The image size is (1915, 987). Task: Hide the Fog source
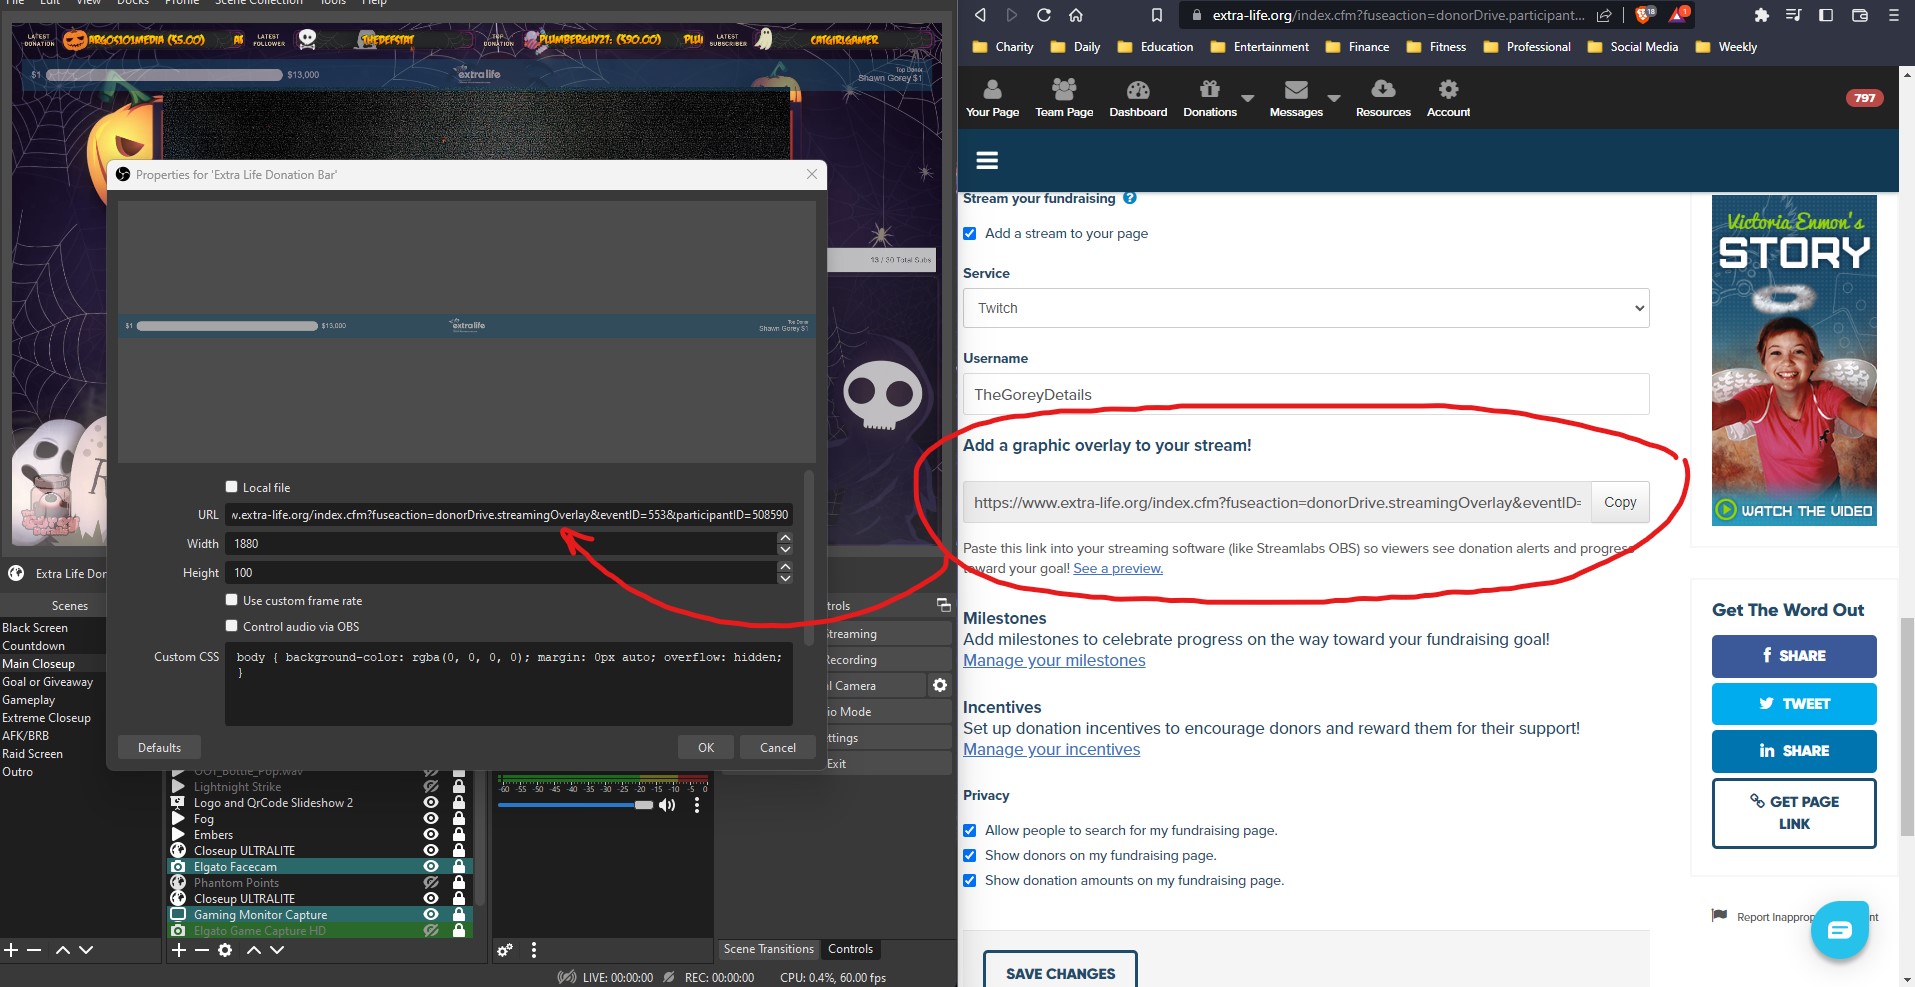(431, 818)
